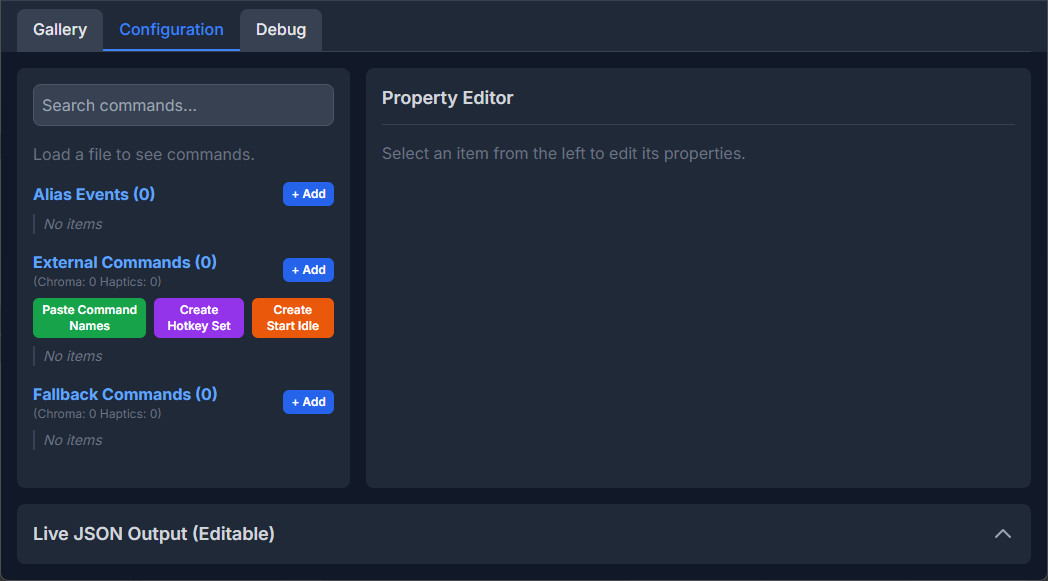Screen dimensions: 1048x581
Task: Click the Property Editor heading
Action: coord(447,98)
